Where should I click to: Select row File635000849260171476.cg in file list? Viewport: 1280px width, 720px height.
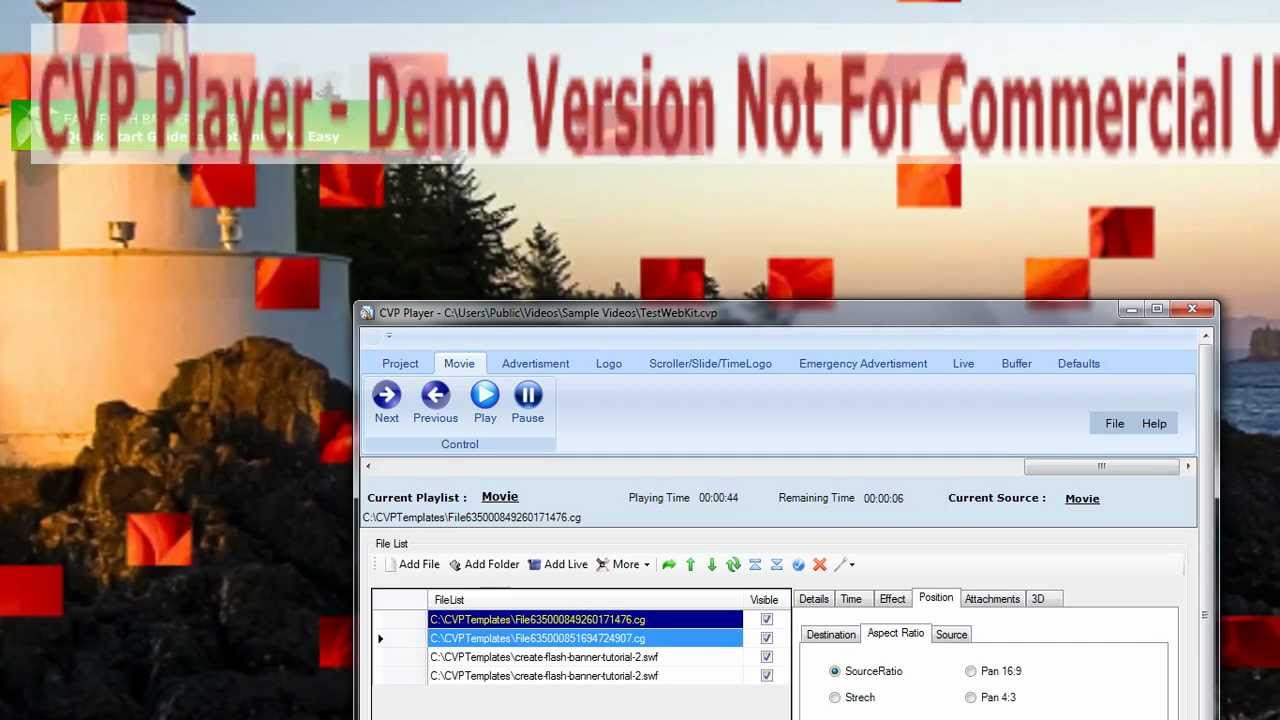(585, 620)
